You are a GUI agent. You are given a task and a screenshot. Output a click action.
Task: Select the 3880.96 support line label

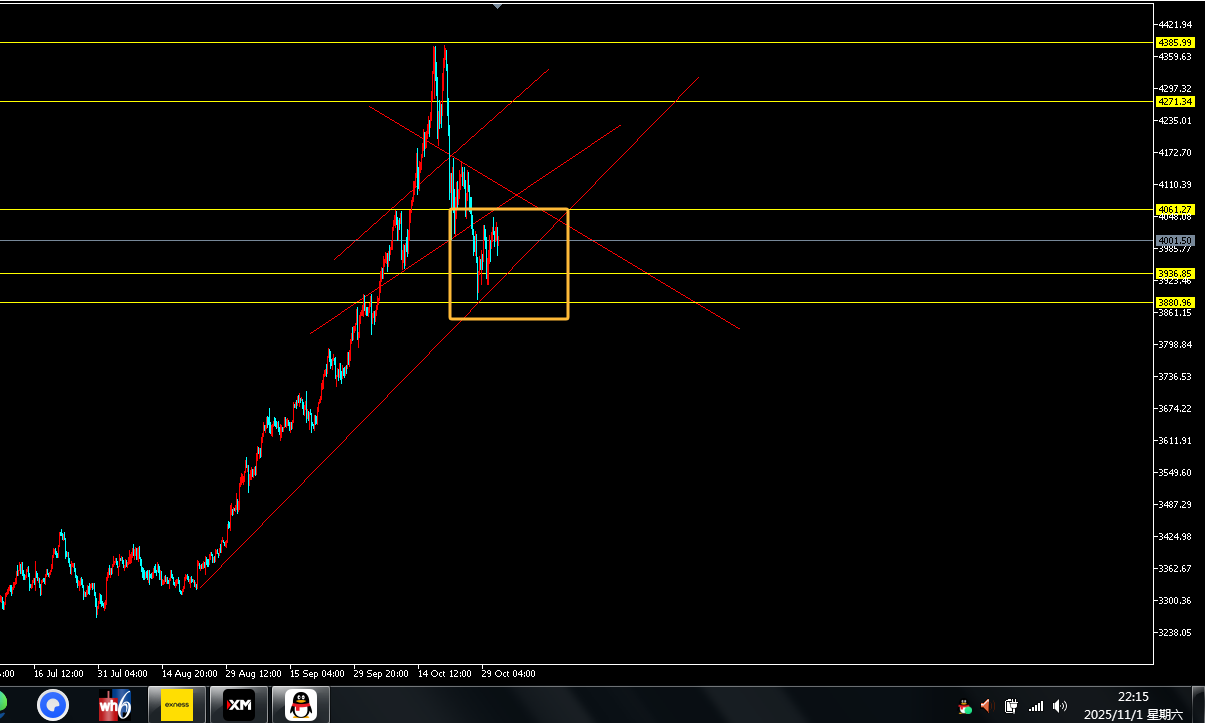pos(1174,302)
